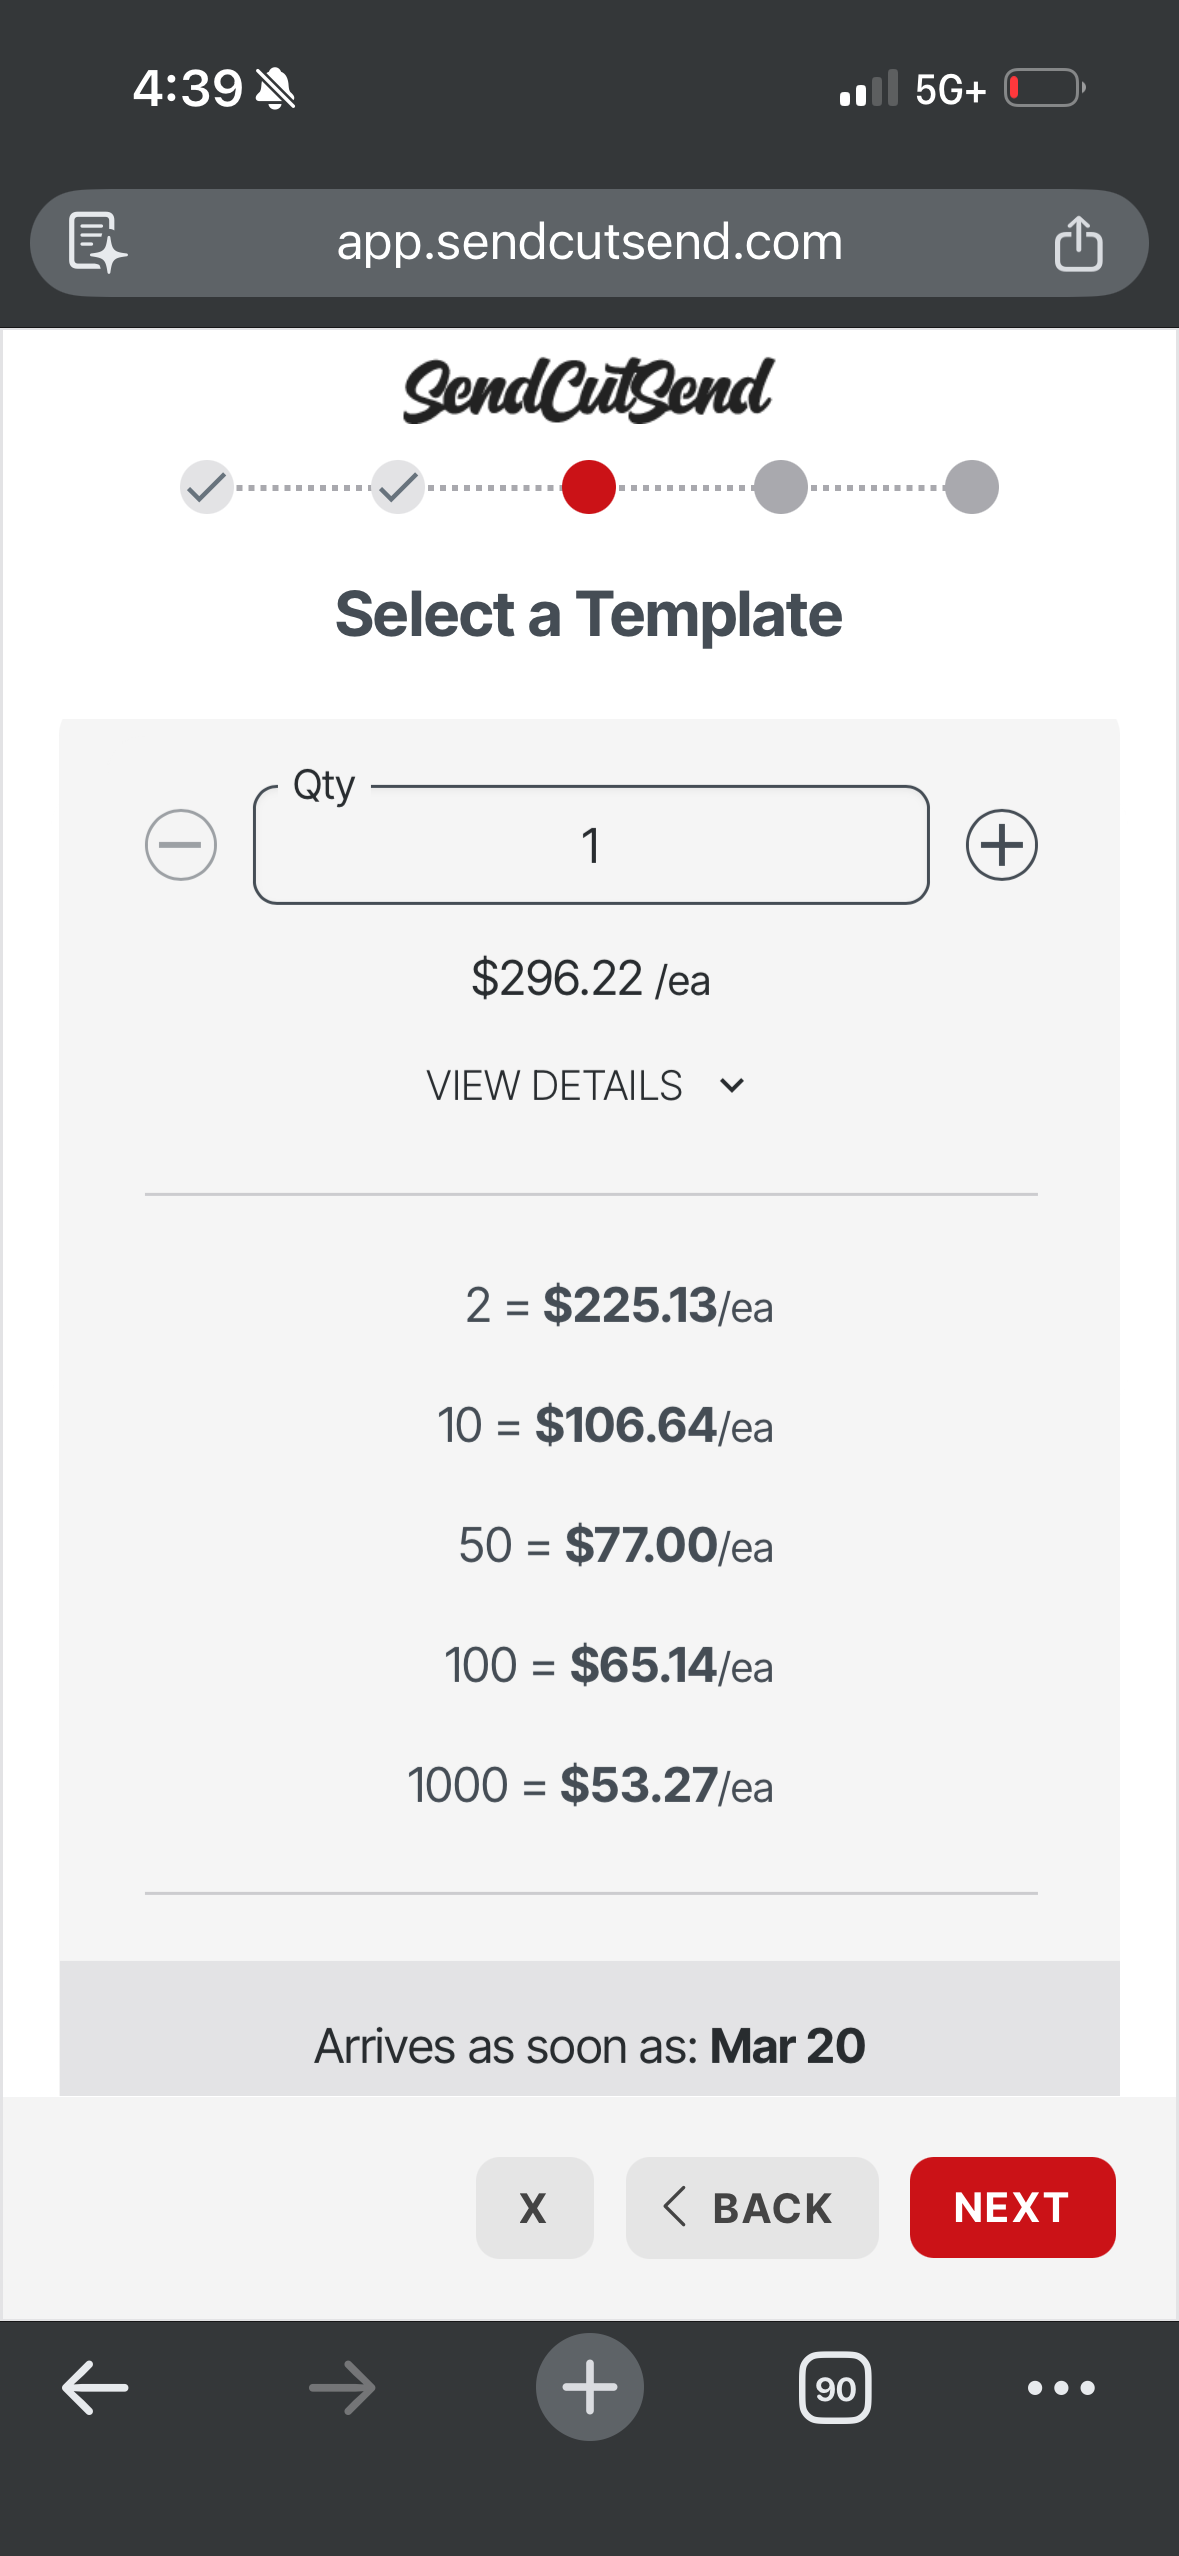
Task: Click the SendCutSend logo
Action: pyautogui.click(x=588, y=390)
